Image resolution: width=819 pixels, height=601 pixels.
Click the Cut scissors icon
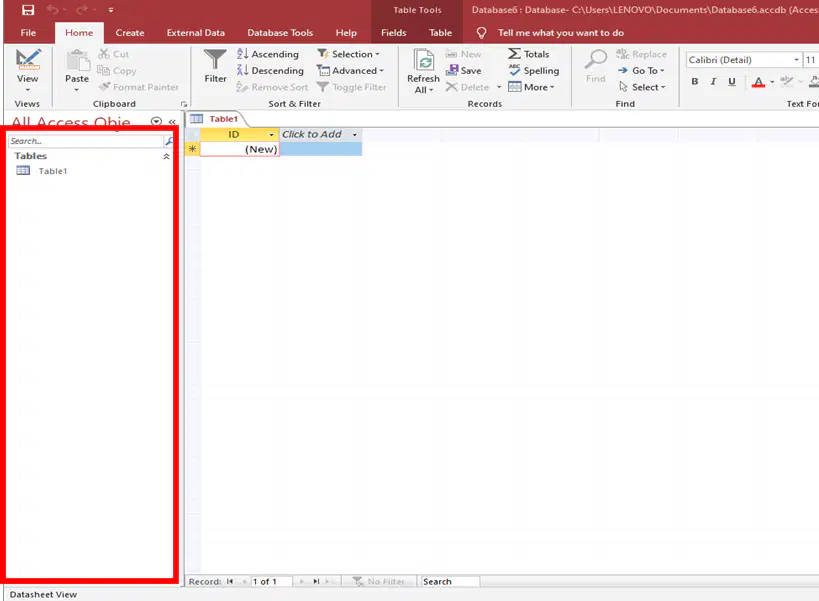point(104,54)
